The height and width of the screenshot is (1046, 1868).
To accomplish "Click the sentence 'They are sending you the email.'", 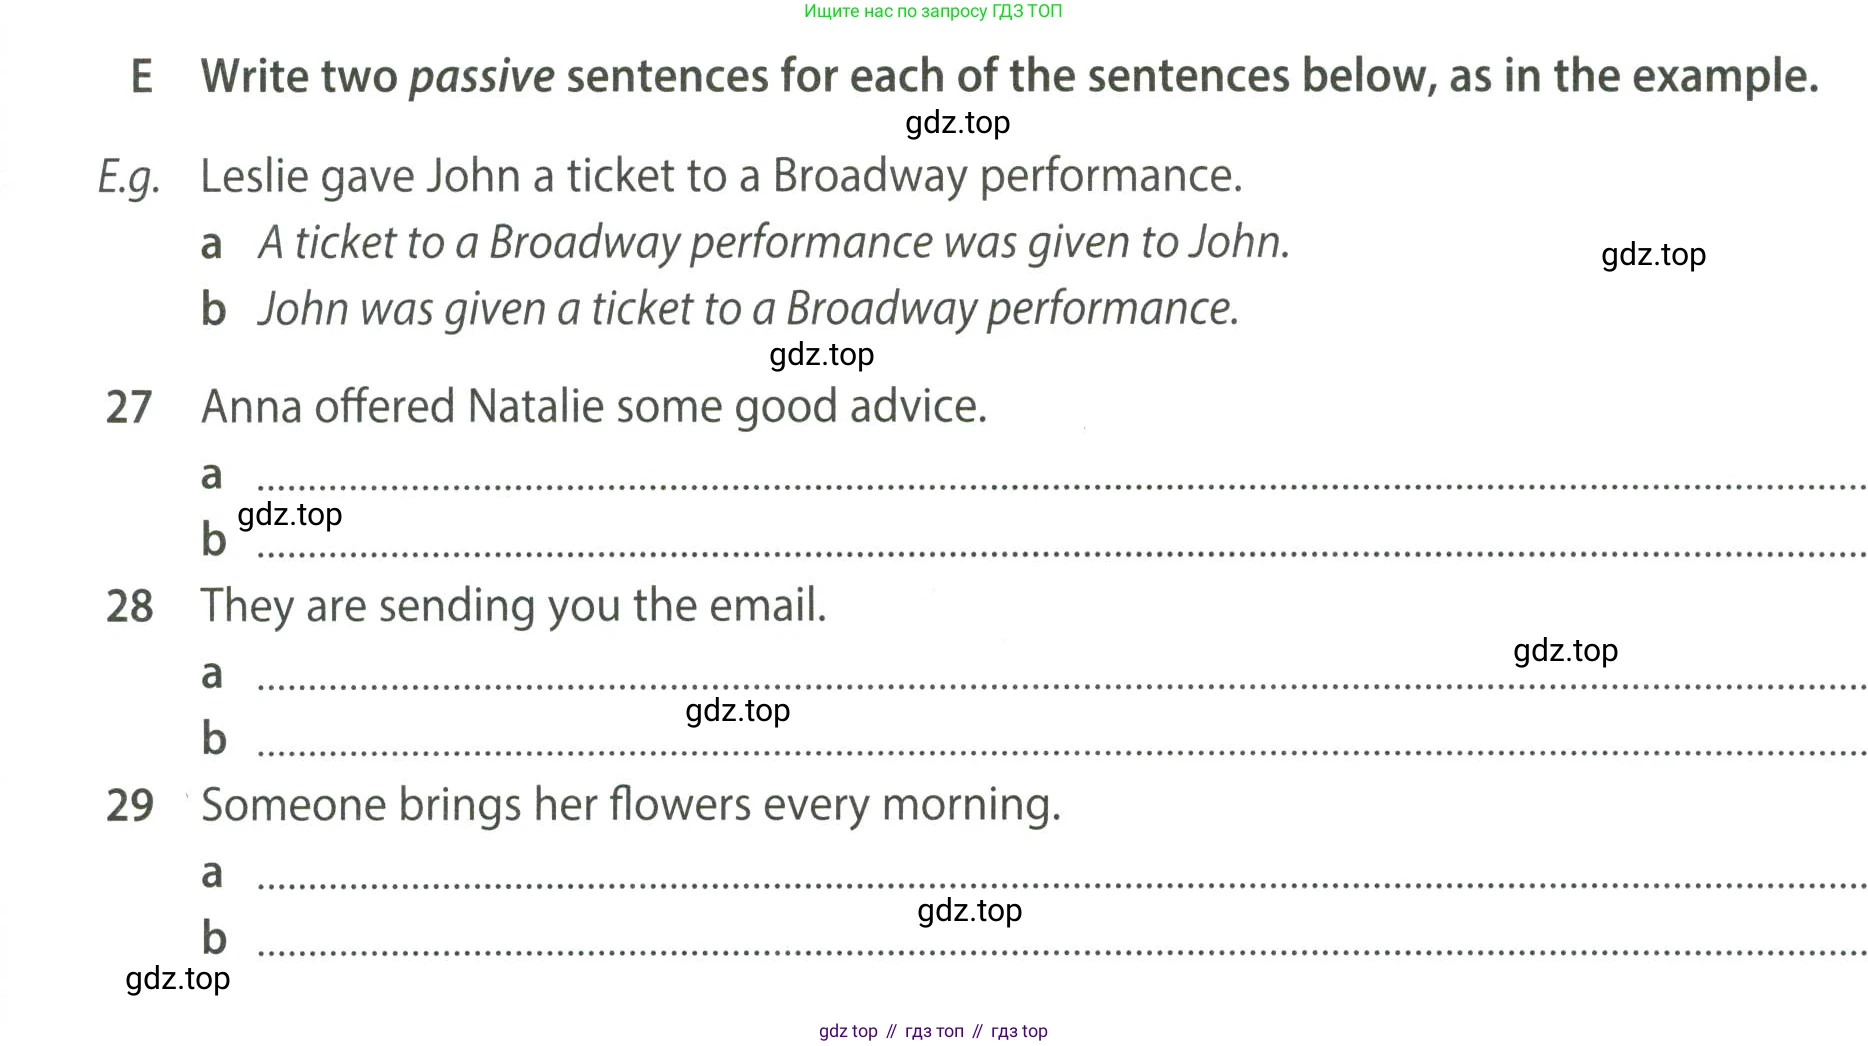I will (514, 606).
